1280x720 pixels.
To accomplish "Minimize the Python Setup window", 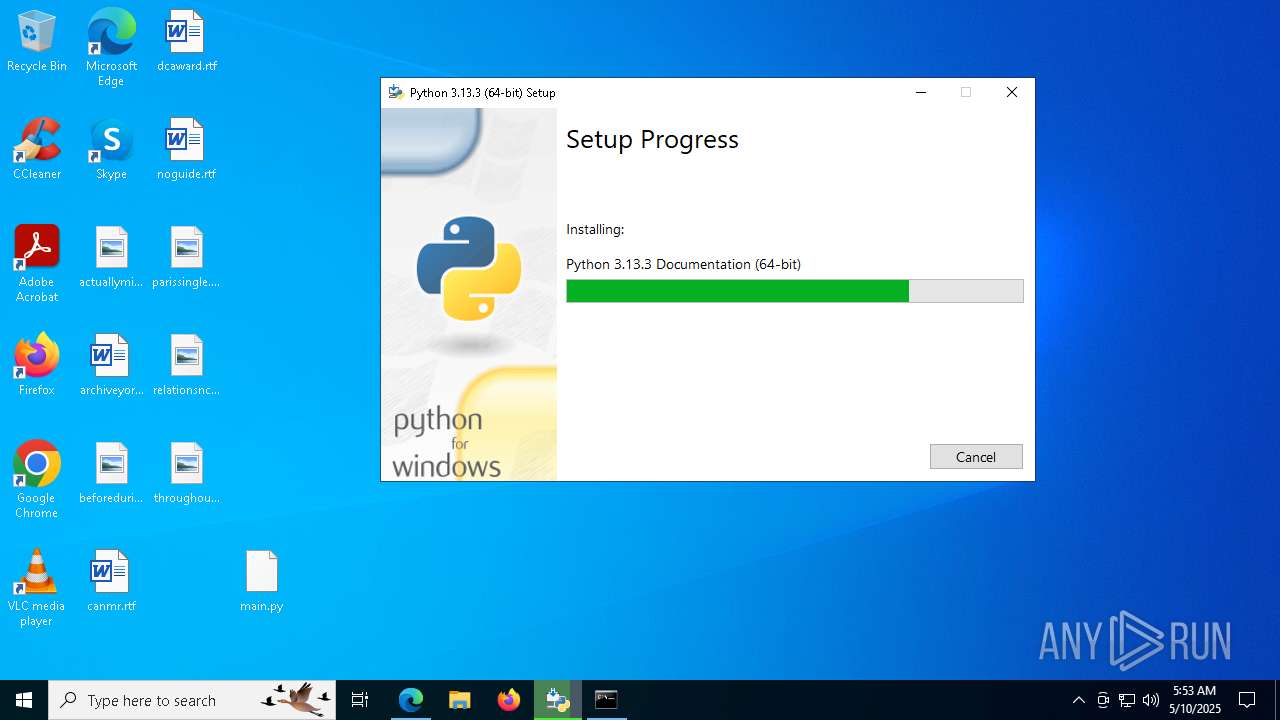I will [x=921, y=92].
